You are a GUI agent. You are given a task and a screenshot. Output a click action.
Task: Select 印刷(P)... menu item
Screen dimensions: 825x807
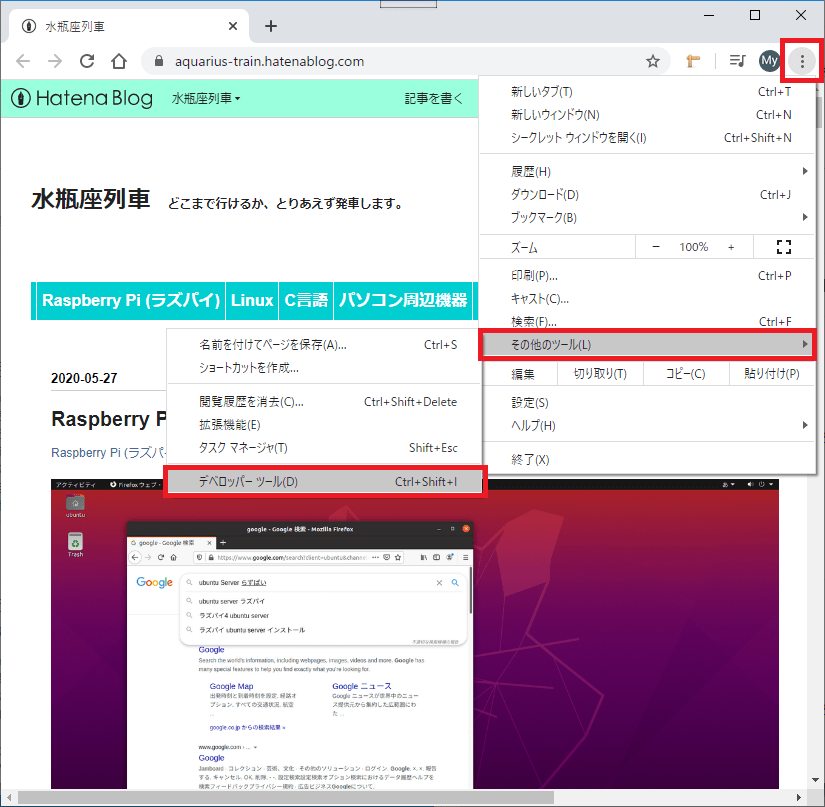pyautogui.click(x=648, y=276)
